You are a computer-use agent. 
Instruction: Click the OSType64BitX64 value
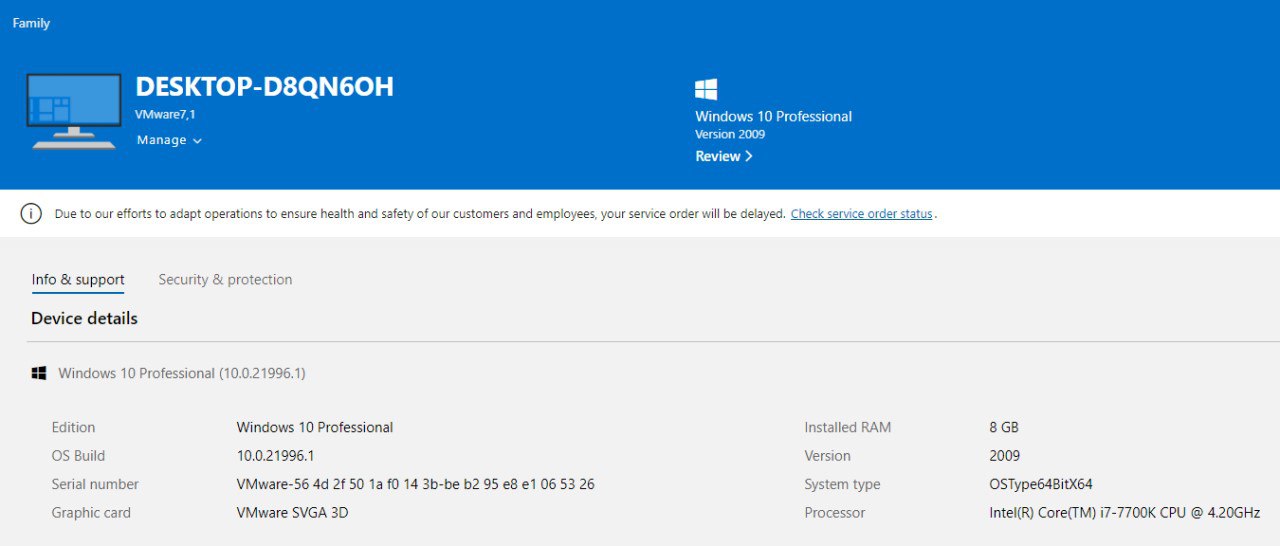1041,484
